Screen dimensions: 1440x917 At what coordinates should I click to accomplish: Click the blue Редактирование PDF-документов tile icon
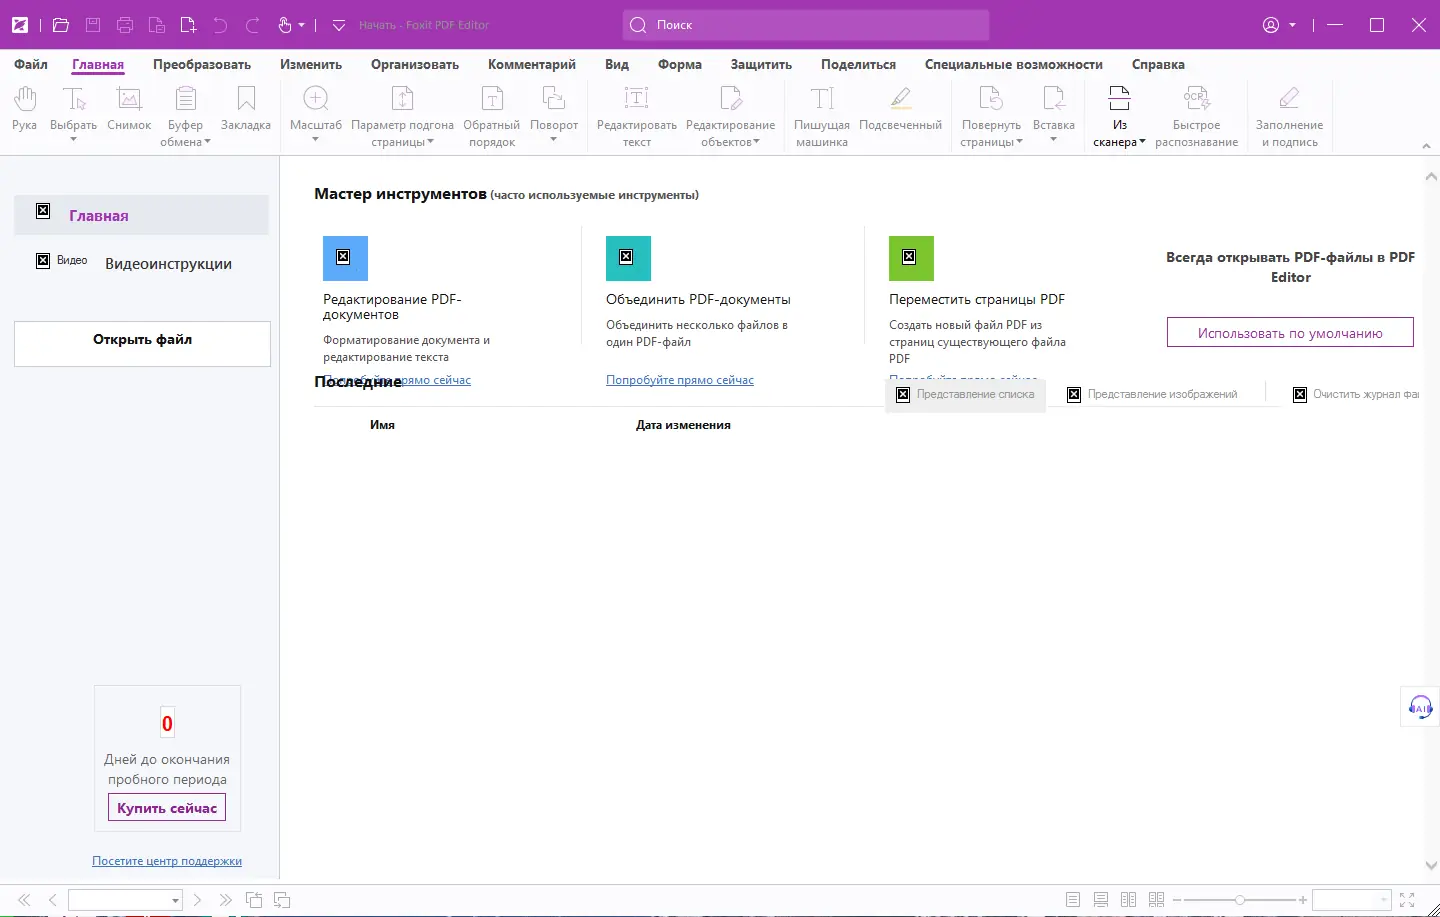pyautogui.click(x=345, y=258)
